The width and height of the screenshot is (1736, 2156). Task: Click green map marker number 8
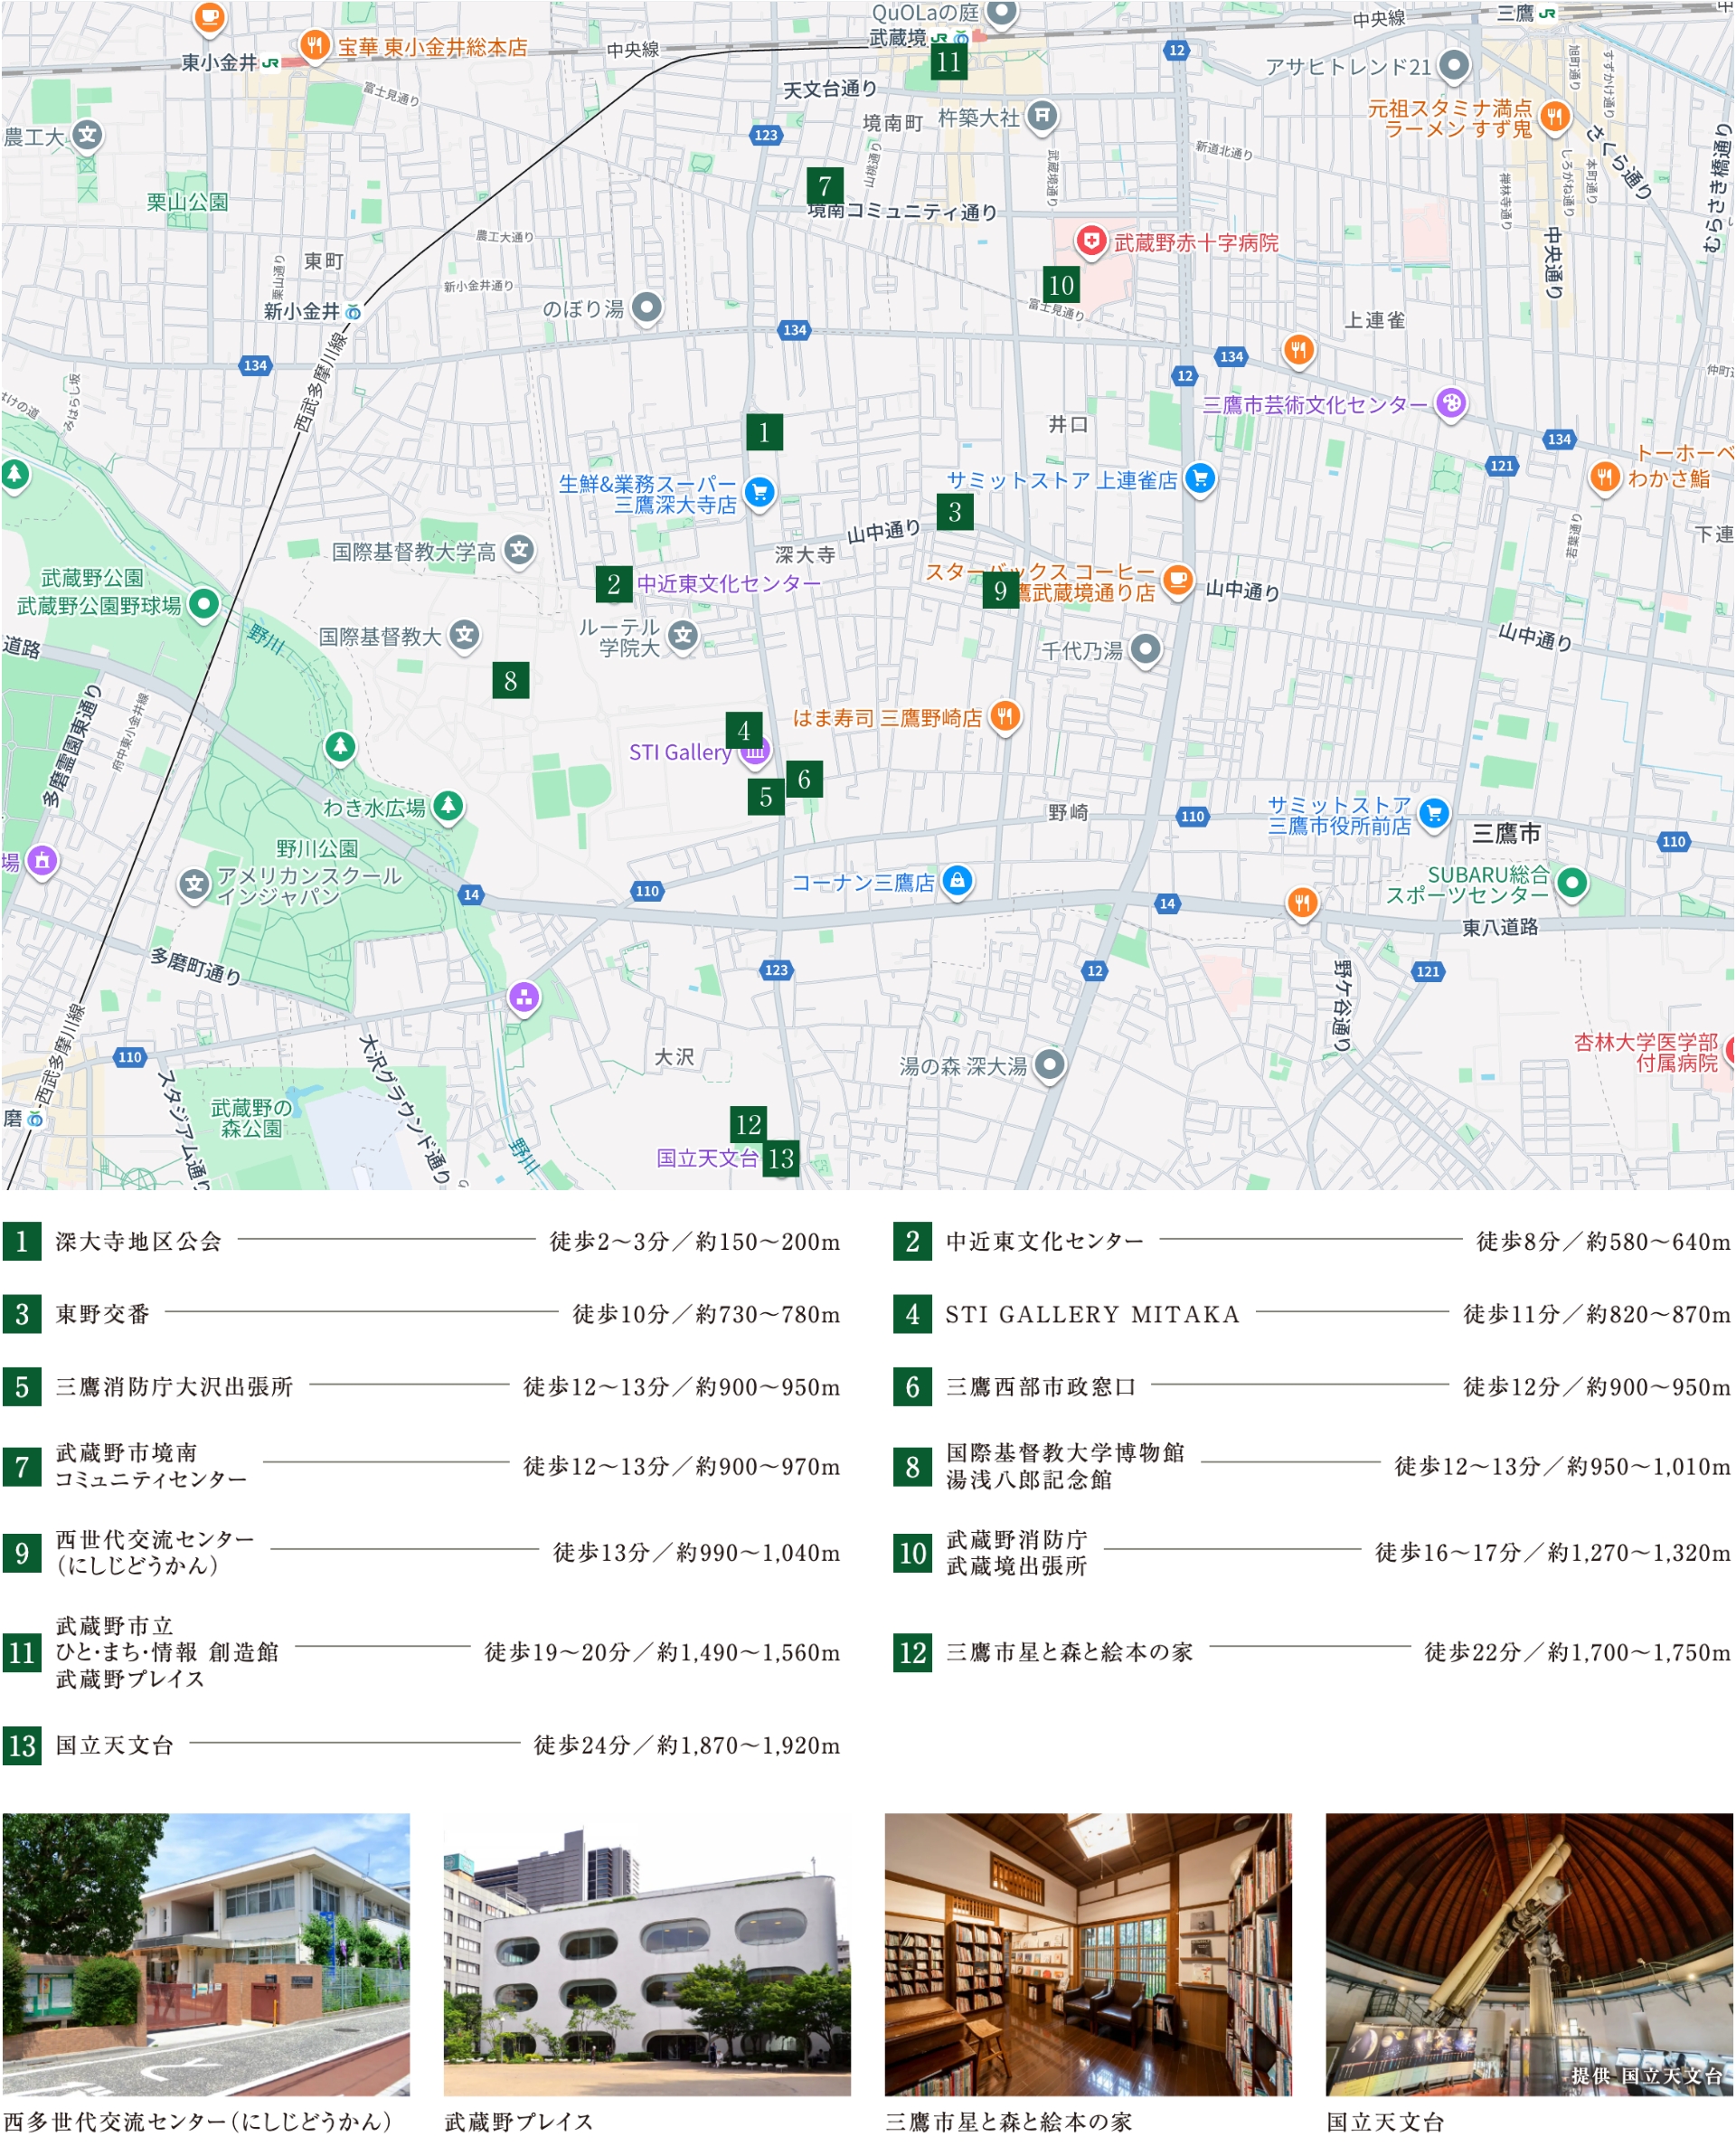[x=510, y=680]
